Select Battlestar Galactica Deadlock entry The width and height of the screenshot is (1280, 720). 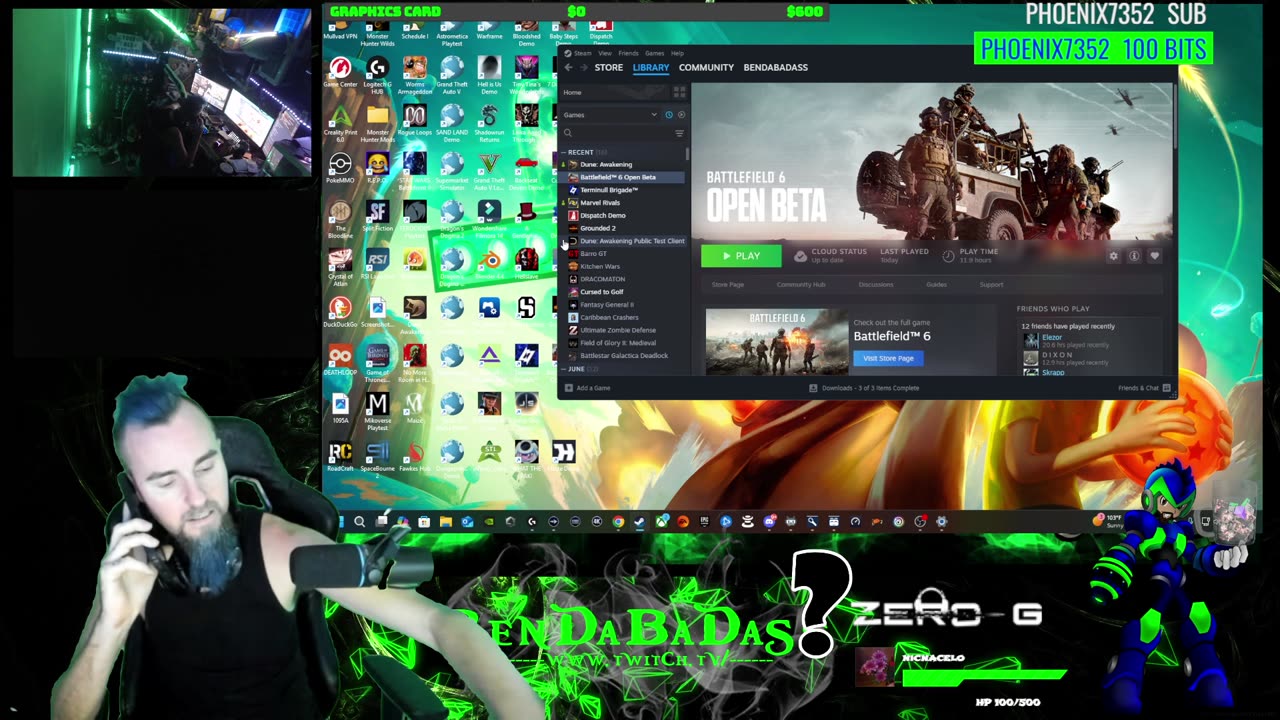click(x=624, y=356)
